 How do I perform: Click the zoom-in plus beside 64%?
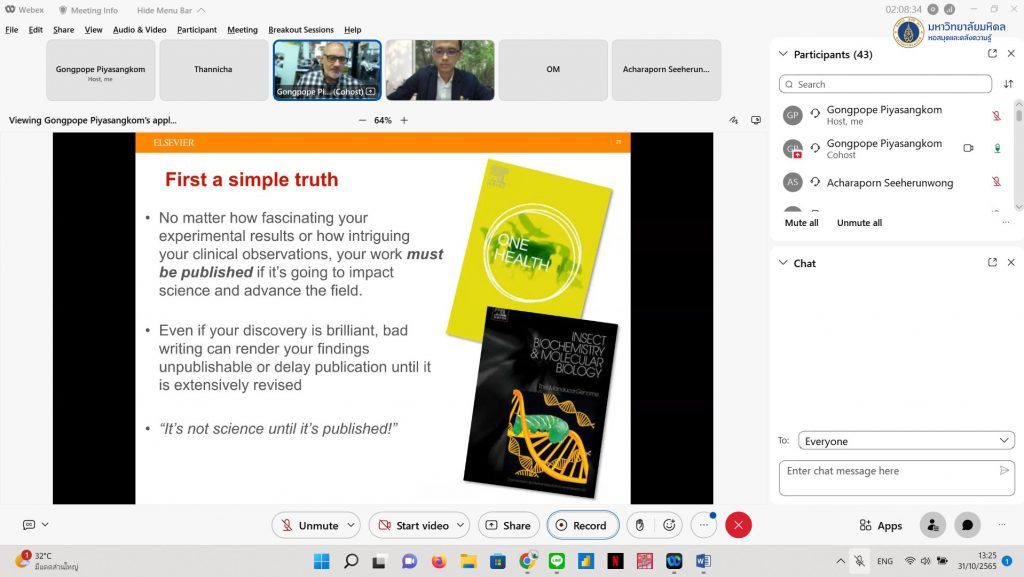pos(404,120)
